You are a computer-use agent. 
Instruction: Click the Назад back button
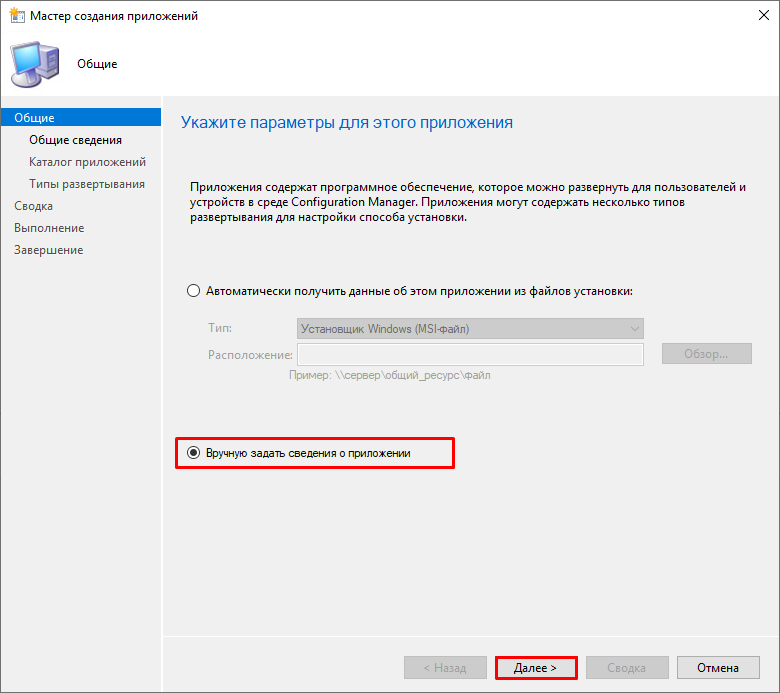click(x=445, y=668)
